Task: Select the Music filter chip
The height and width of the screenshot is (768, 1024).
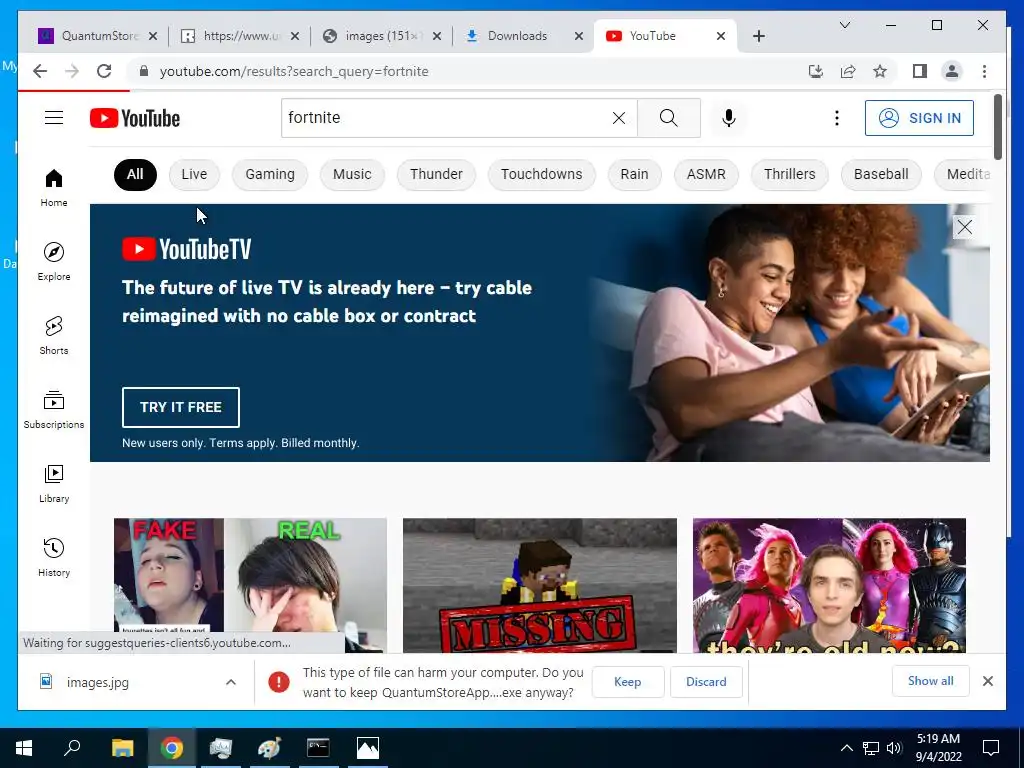Action: coord(352,174)
